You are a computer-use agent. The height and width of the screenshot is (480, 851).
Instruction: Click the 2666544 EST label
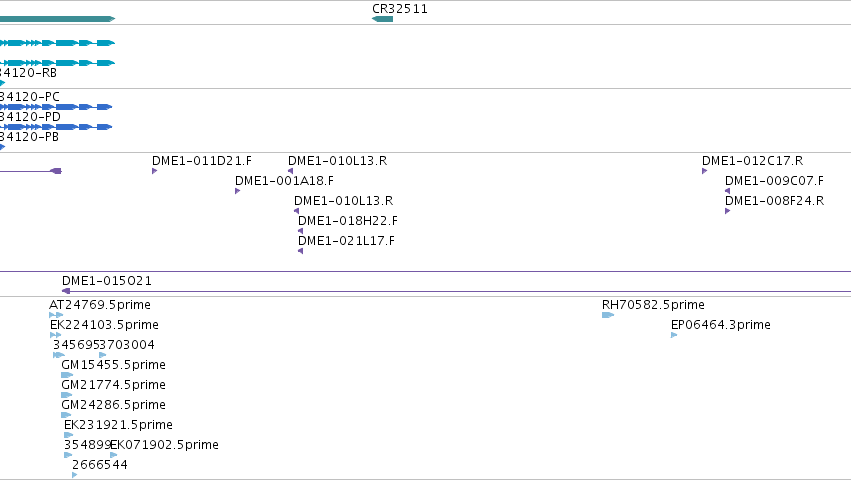pos(100,465)
